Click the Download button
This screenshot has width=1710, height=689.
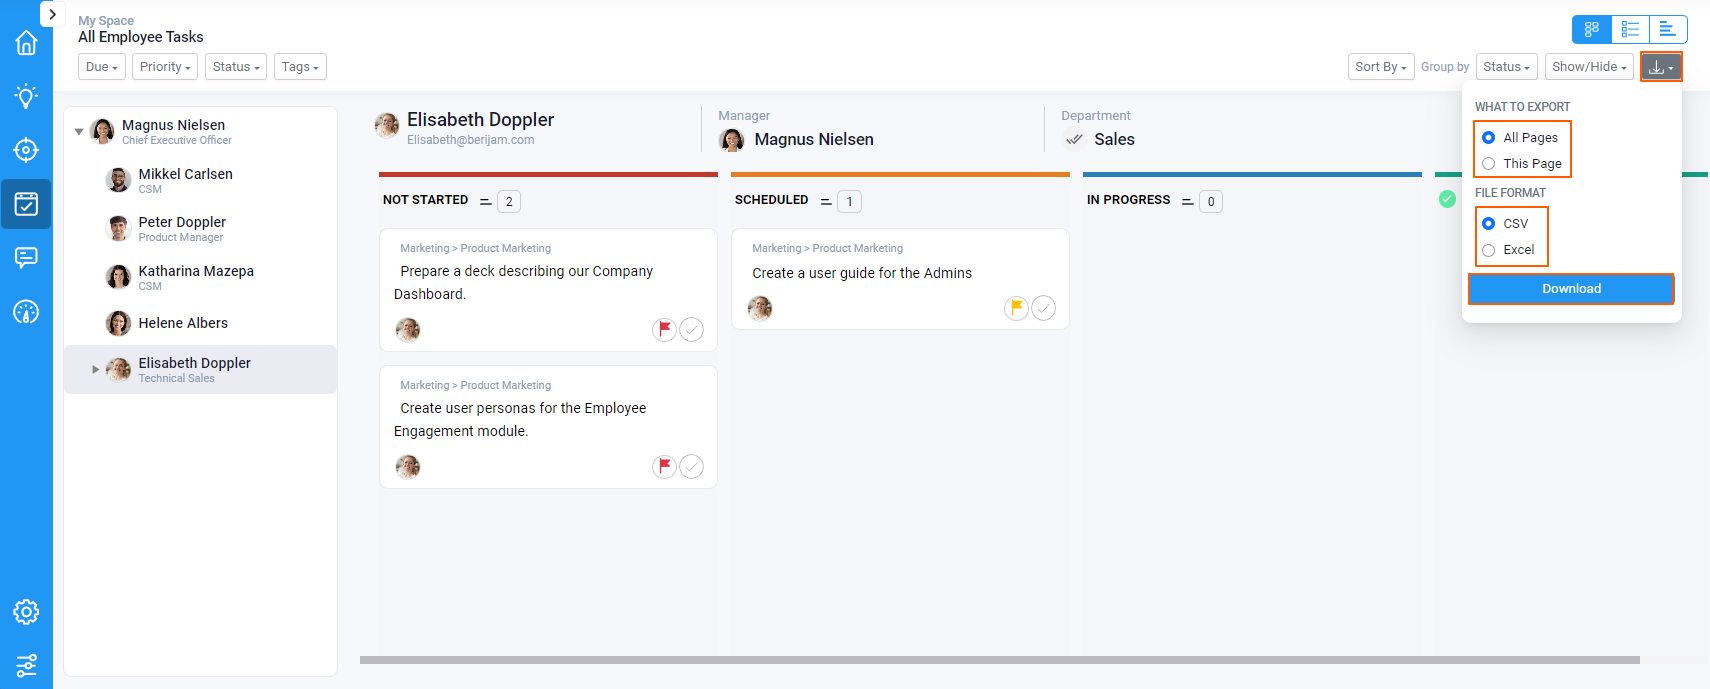(x=1571, y=289)
